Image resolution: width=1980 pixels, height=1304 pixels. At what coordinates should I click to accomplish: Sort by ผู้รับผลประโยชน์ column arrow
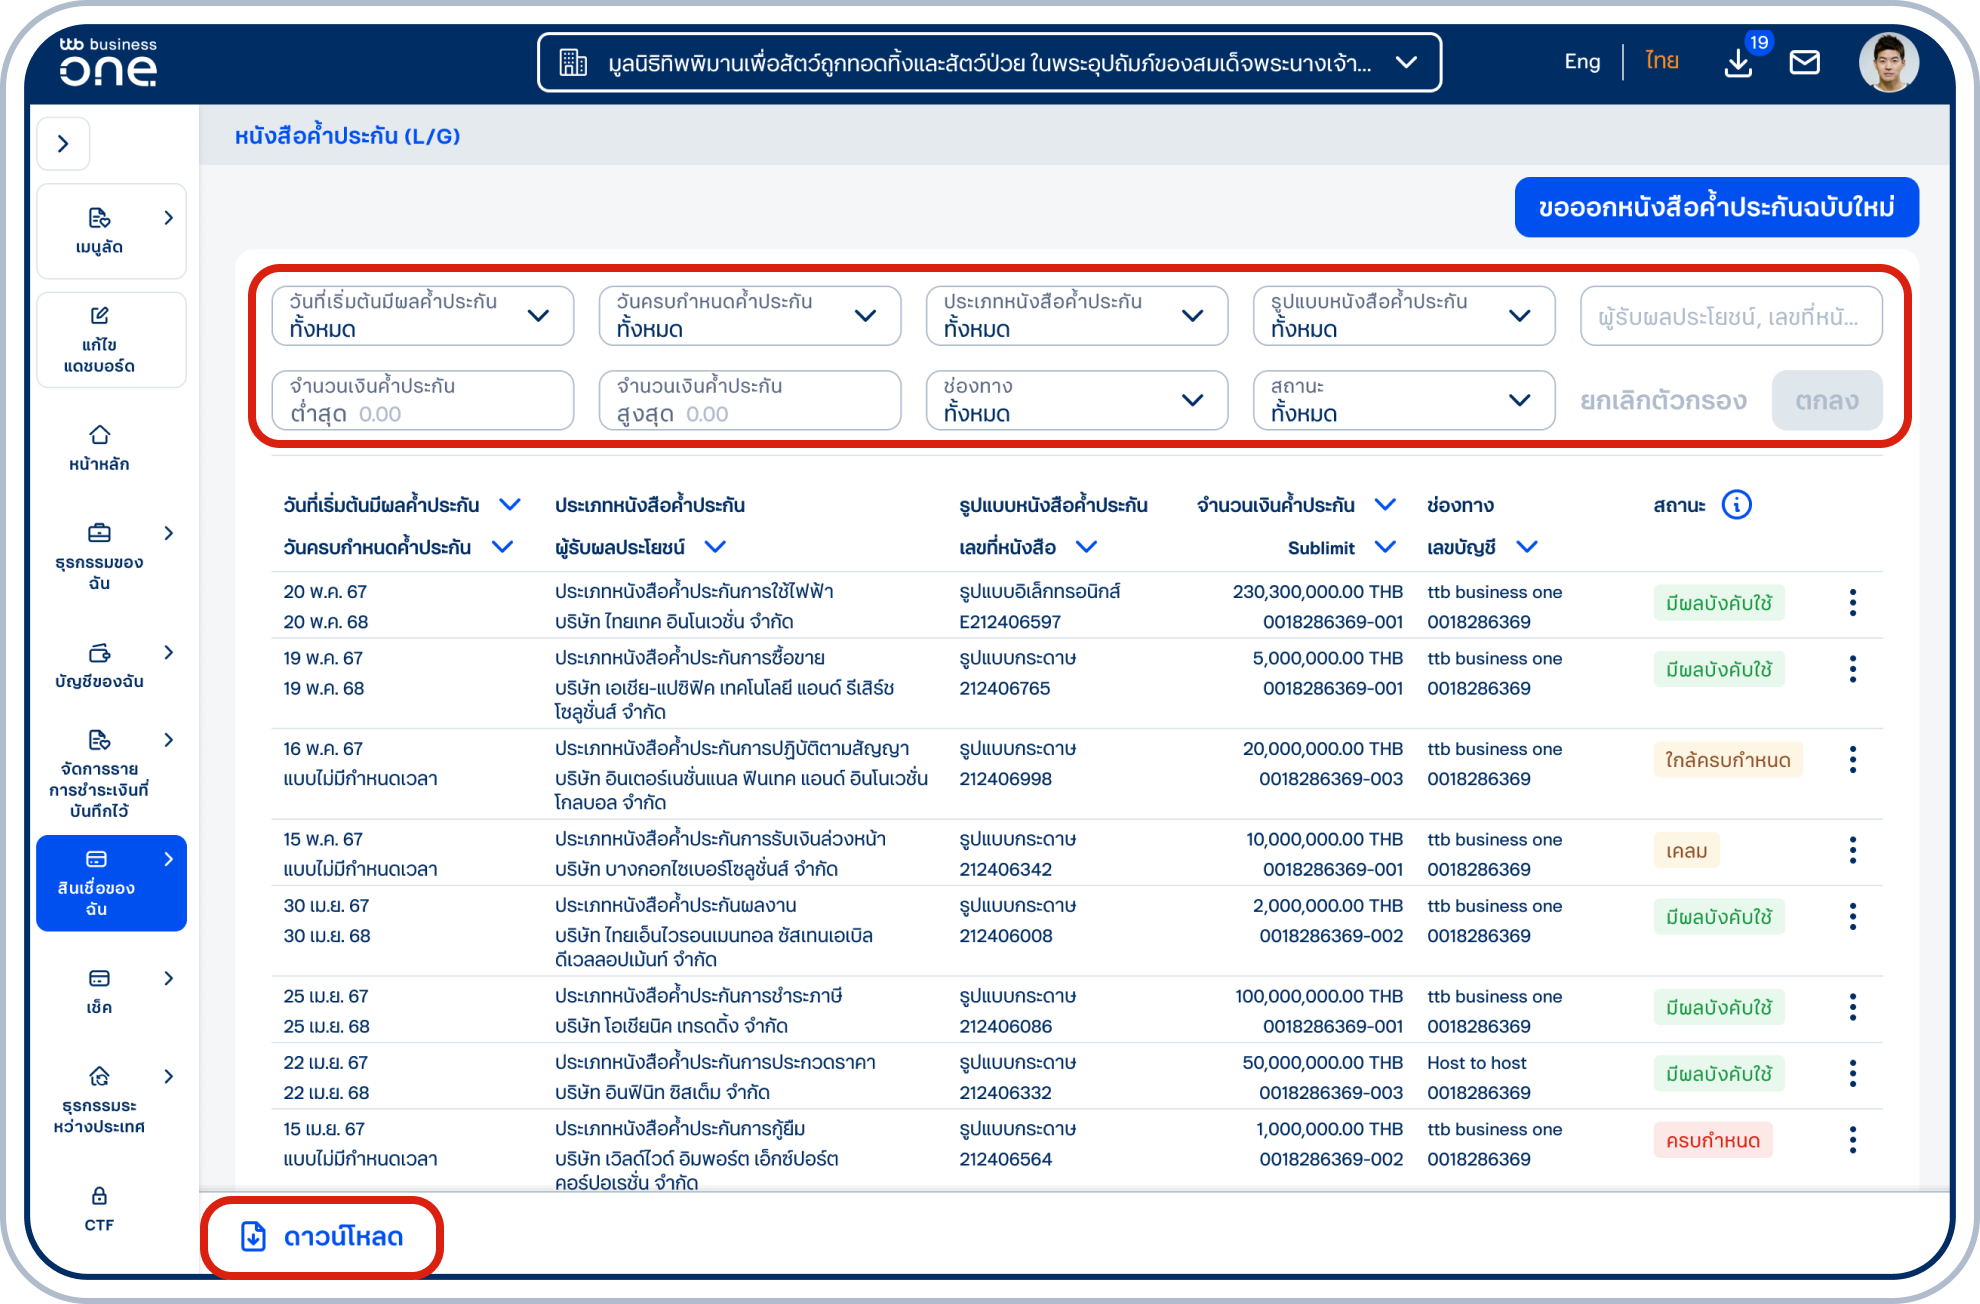tap(715, 547)
